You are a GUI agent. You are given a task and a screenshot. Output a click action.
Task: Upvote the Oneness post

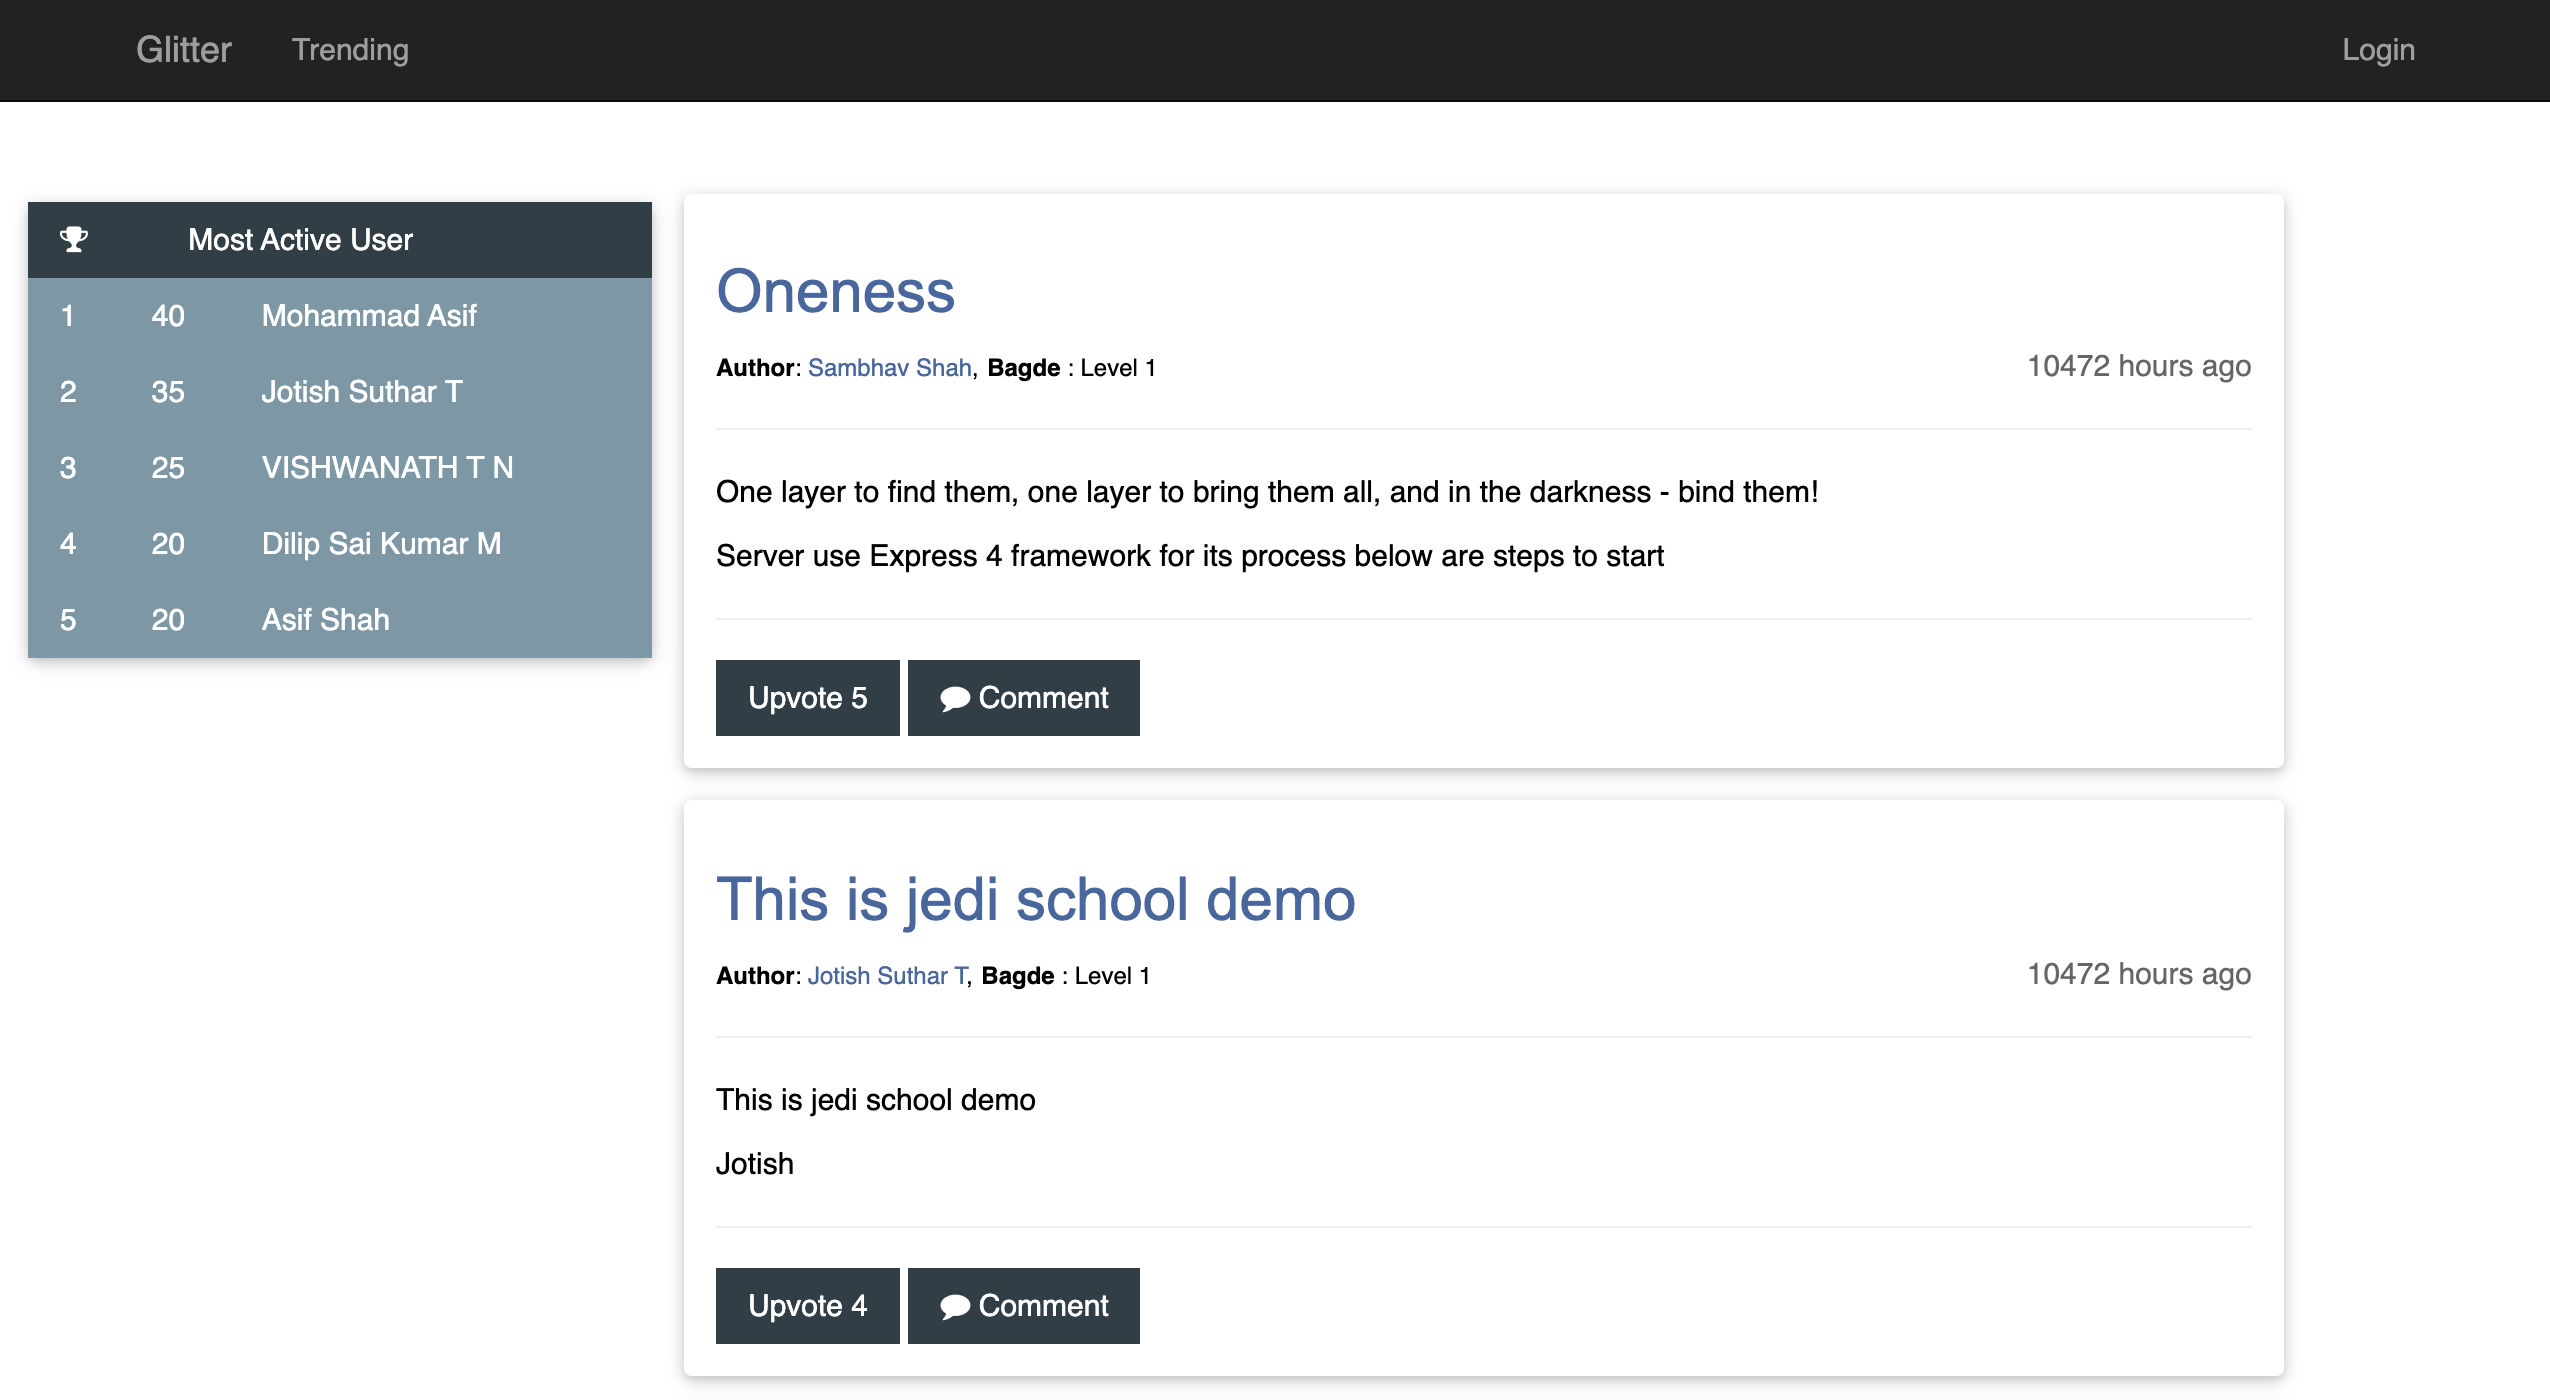(x=807, y=698)
